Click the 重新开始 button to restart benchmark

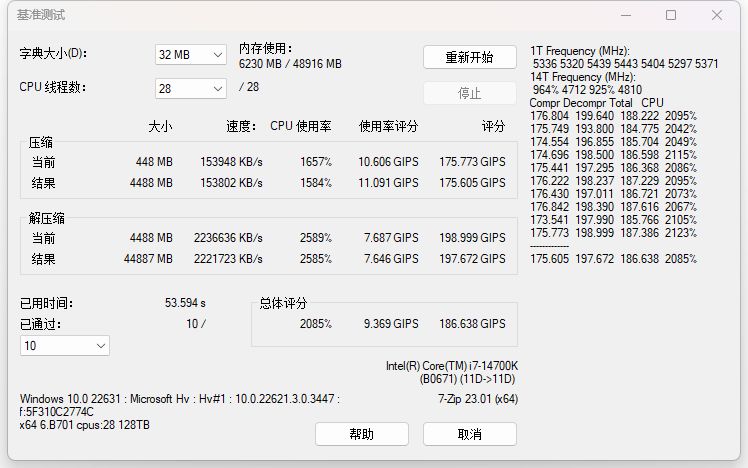click(x=469, y=57)
